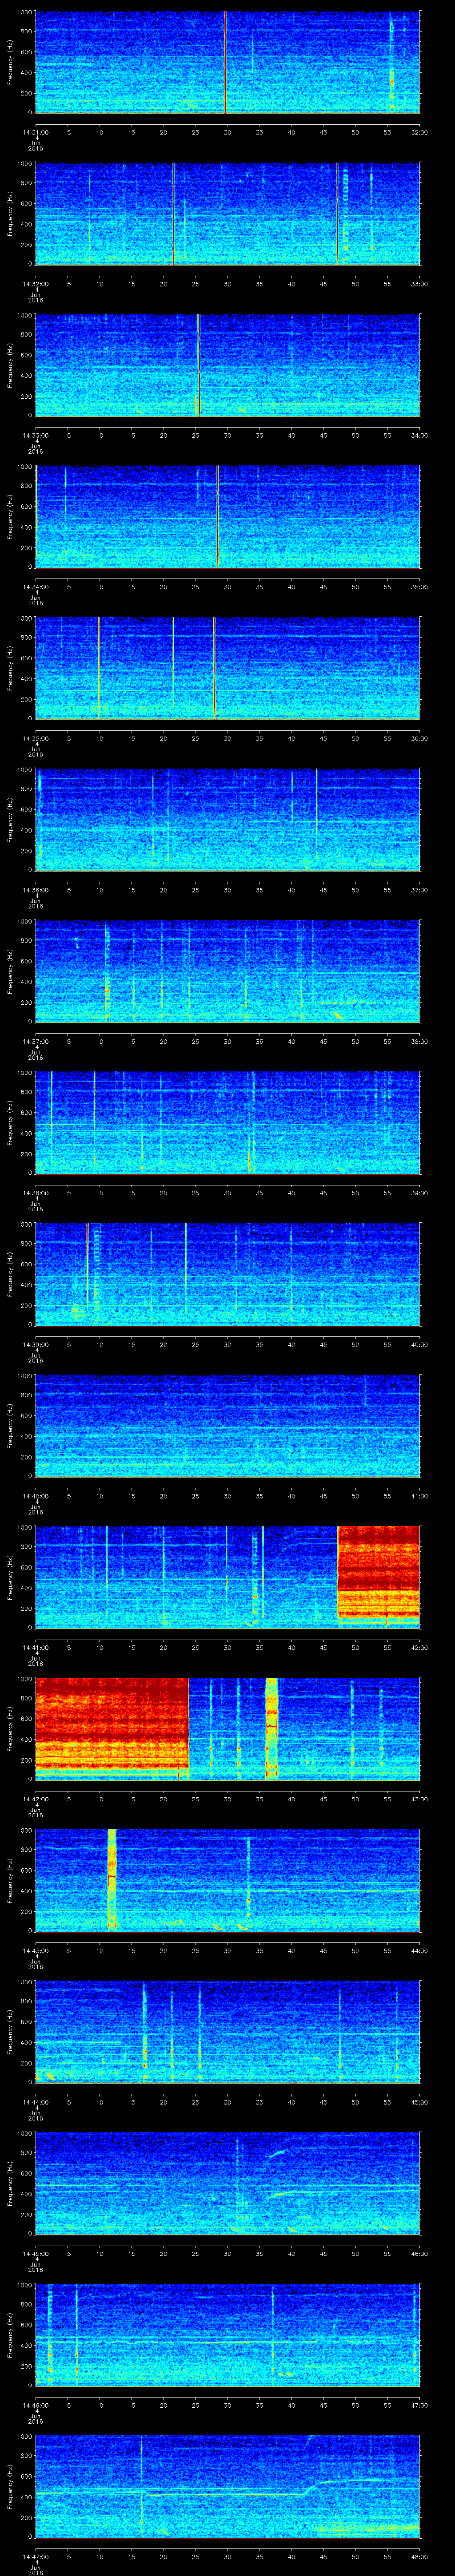Click the Frequency (Hz) axis label of 14:31:00 panel
Screen dimensions: 455x2576
[x=11, y=62]
